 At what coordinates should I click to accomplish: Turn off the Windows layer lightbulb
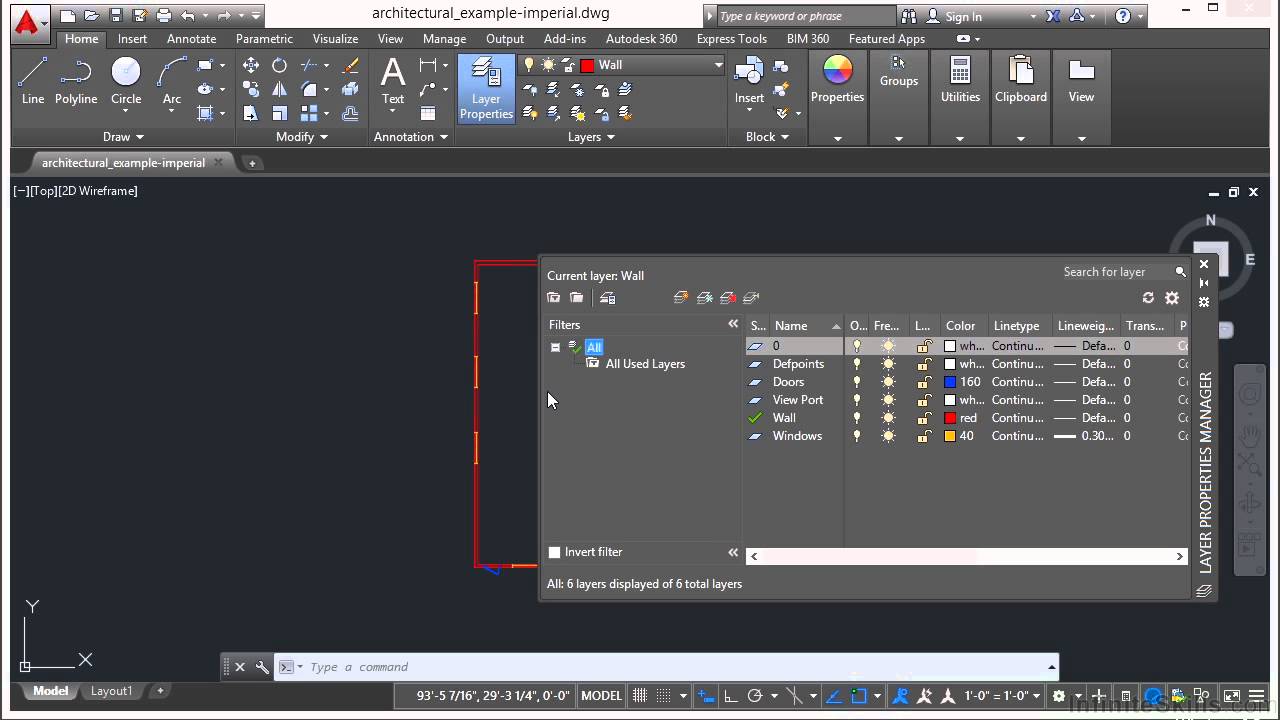point(856,436)
